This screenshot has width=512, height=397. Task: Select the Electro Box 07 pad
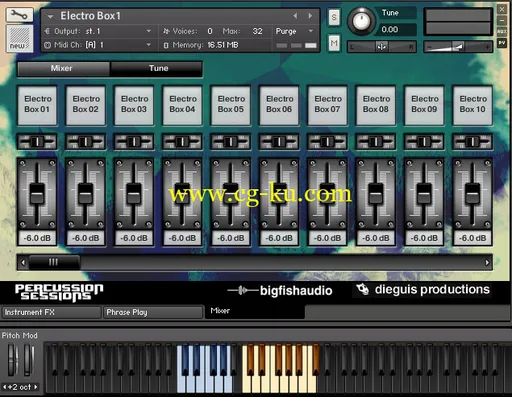[x=327, y=105]
